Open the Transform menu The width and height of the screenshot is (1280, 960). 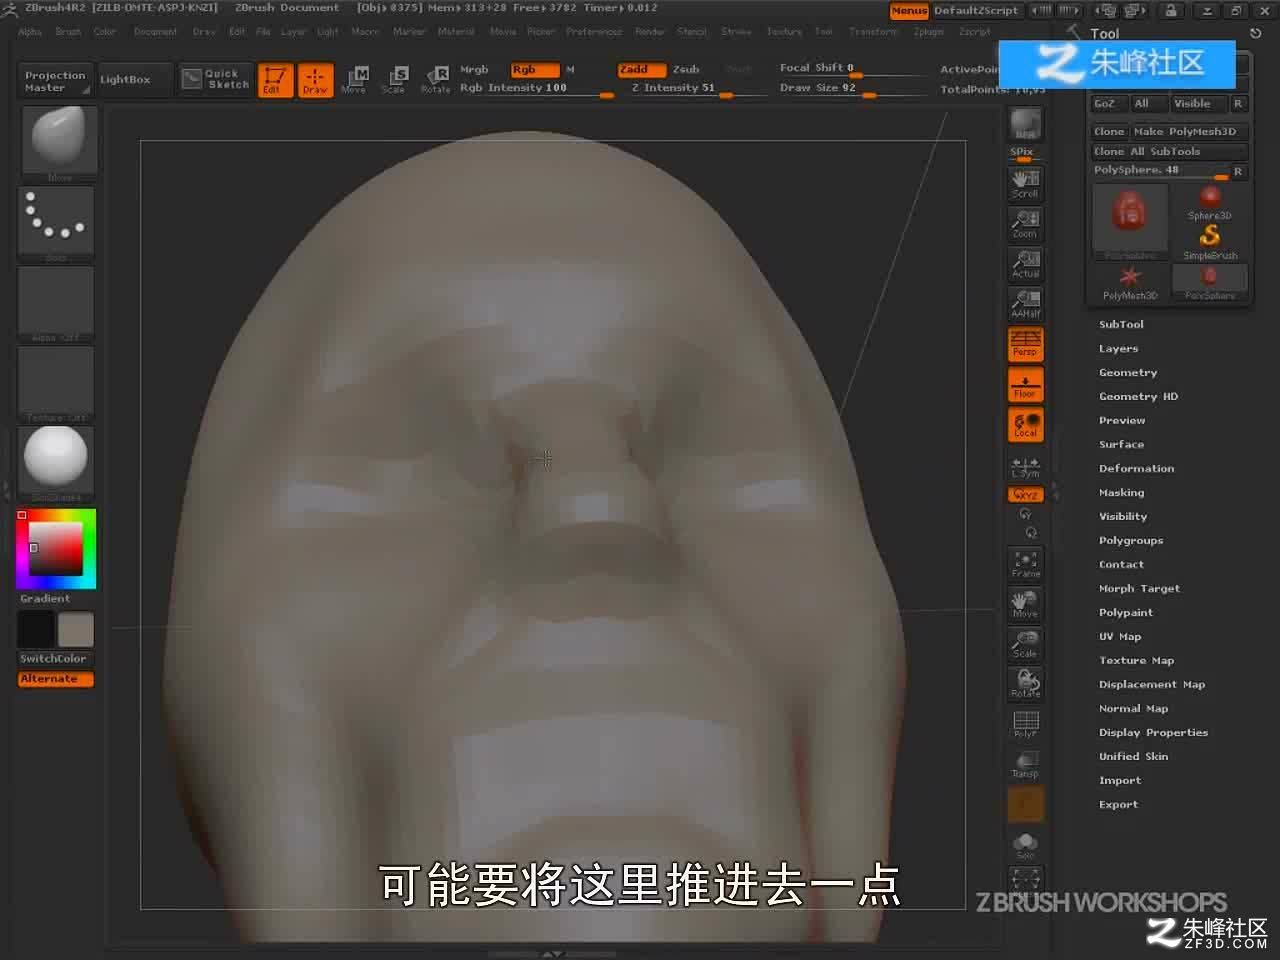tap(874, 32)
